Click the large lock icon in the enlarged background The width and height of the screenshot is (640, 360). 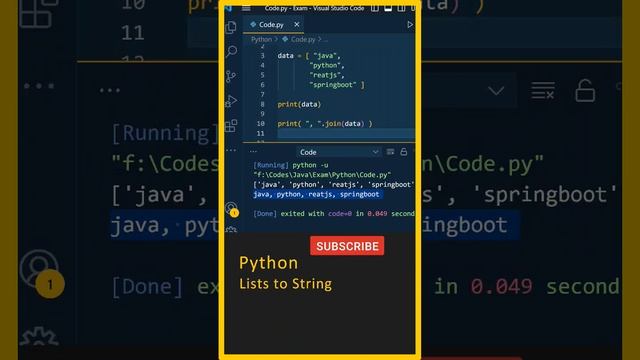585,91
